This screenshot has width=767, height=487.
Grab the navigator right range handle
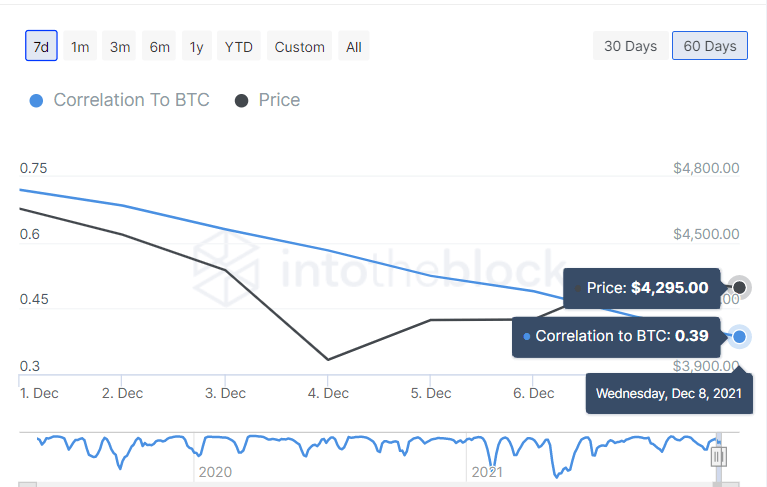[718, 457]
